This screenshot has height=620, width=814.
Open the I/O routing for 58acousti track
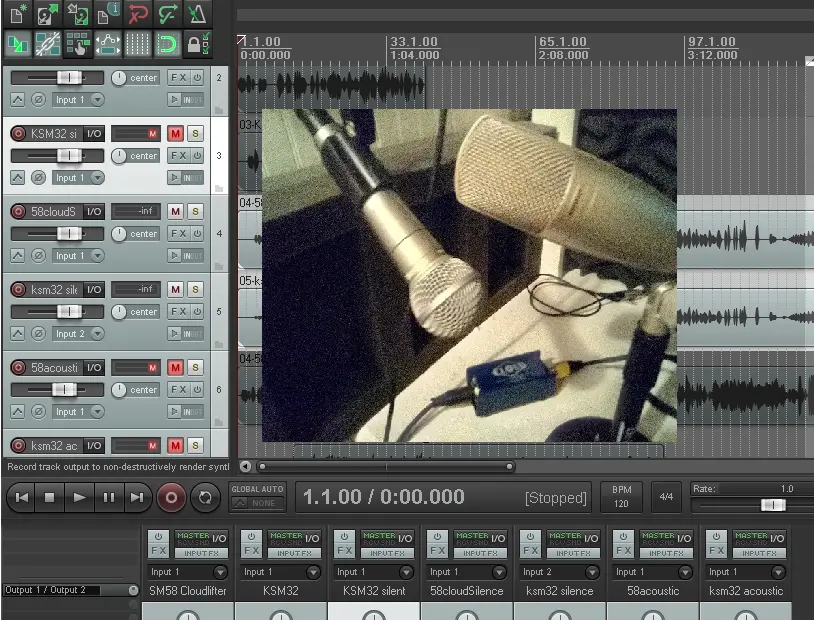(x=94, y=367)
